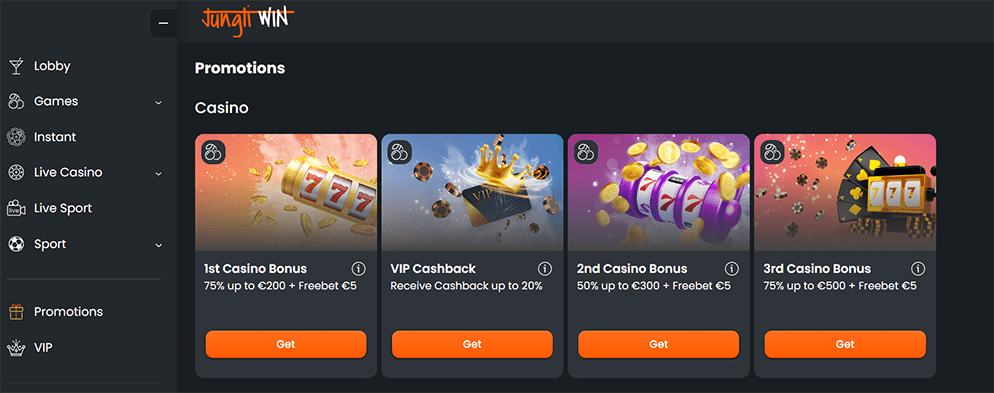The image size is (994, 393).
Task: Get the 1st Casino Bonus offer
Action: (x=286, y=344)
